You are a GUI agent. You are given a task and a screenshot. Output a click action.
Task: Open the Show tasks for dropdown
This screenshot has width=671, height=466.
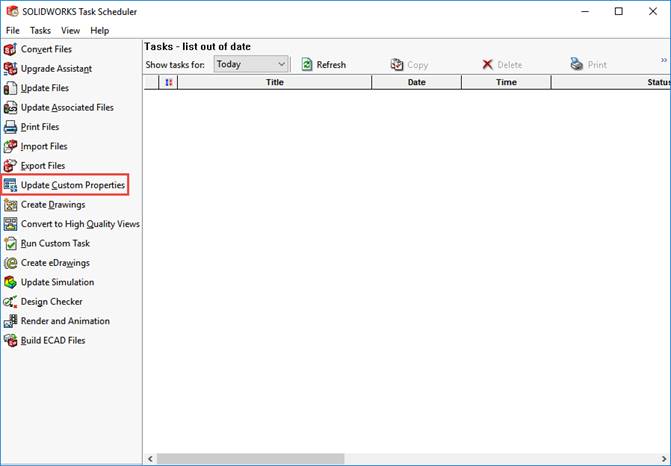[x=251, y=64]
